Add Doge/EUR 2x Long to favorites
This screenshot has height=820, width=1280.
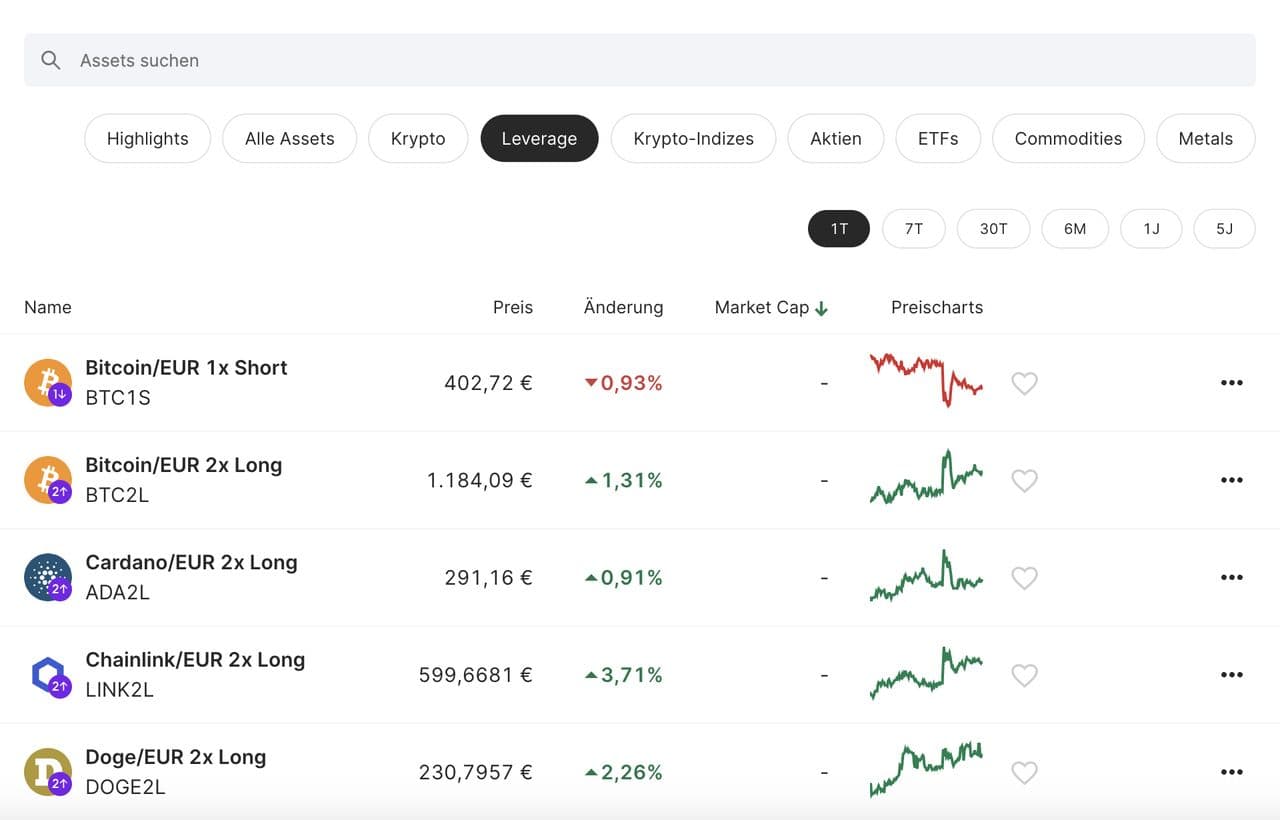(x=1024, y=772)
